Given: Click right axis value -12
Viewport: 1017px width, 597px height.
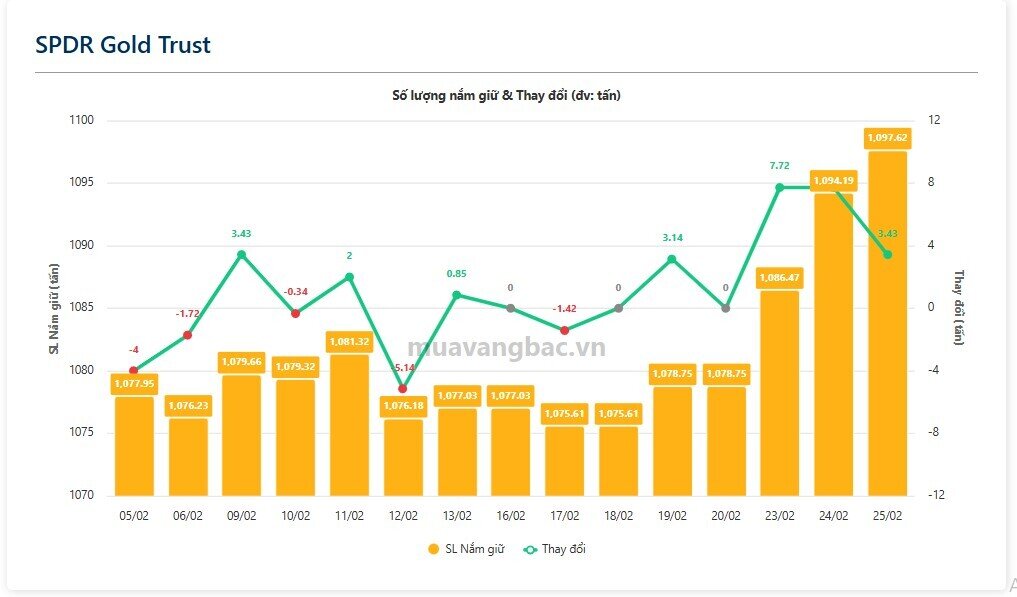Looking at the screenshot, I should coord(937,495).
